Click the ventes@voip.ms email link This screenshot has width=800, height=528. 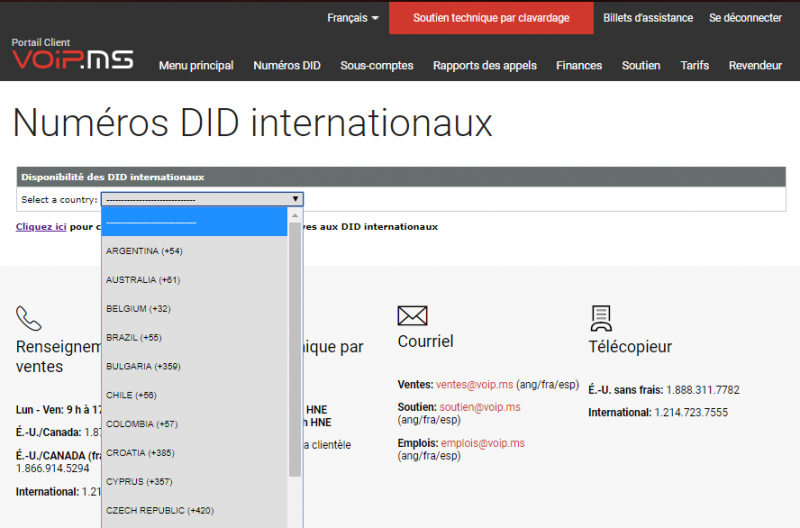(x=474, y=385)
